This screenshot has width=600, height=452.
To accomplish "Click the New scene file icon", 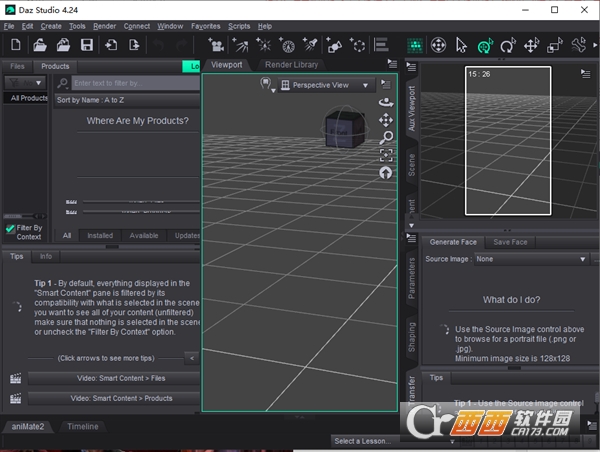I will click(x=16, y=45).
